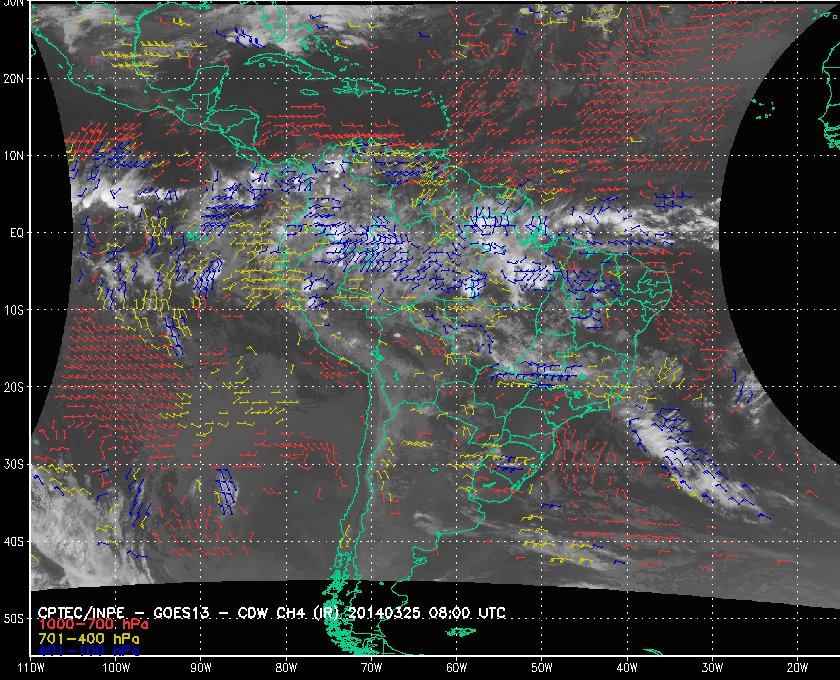Viewport: 840px width, 680px height.
Task: Click the 30S latitude axis label
Action: (x=13, y=465)
